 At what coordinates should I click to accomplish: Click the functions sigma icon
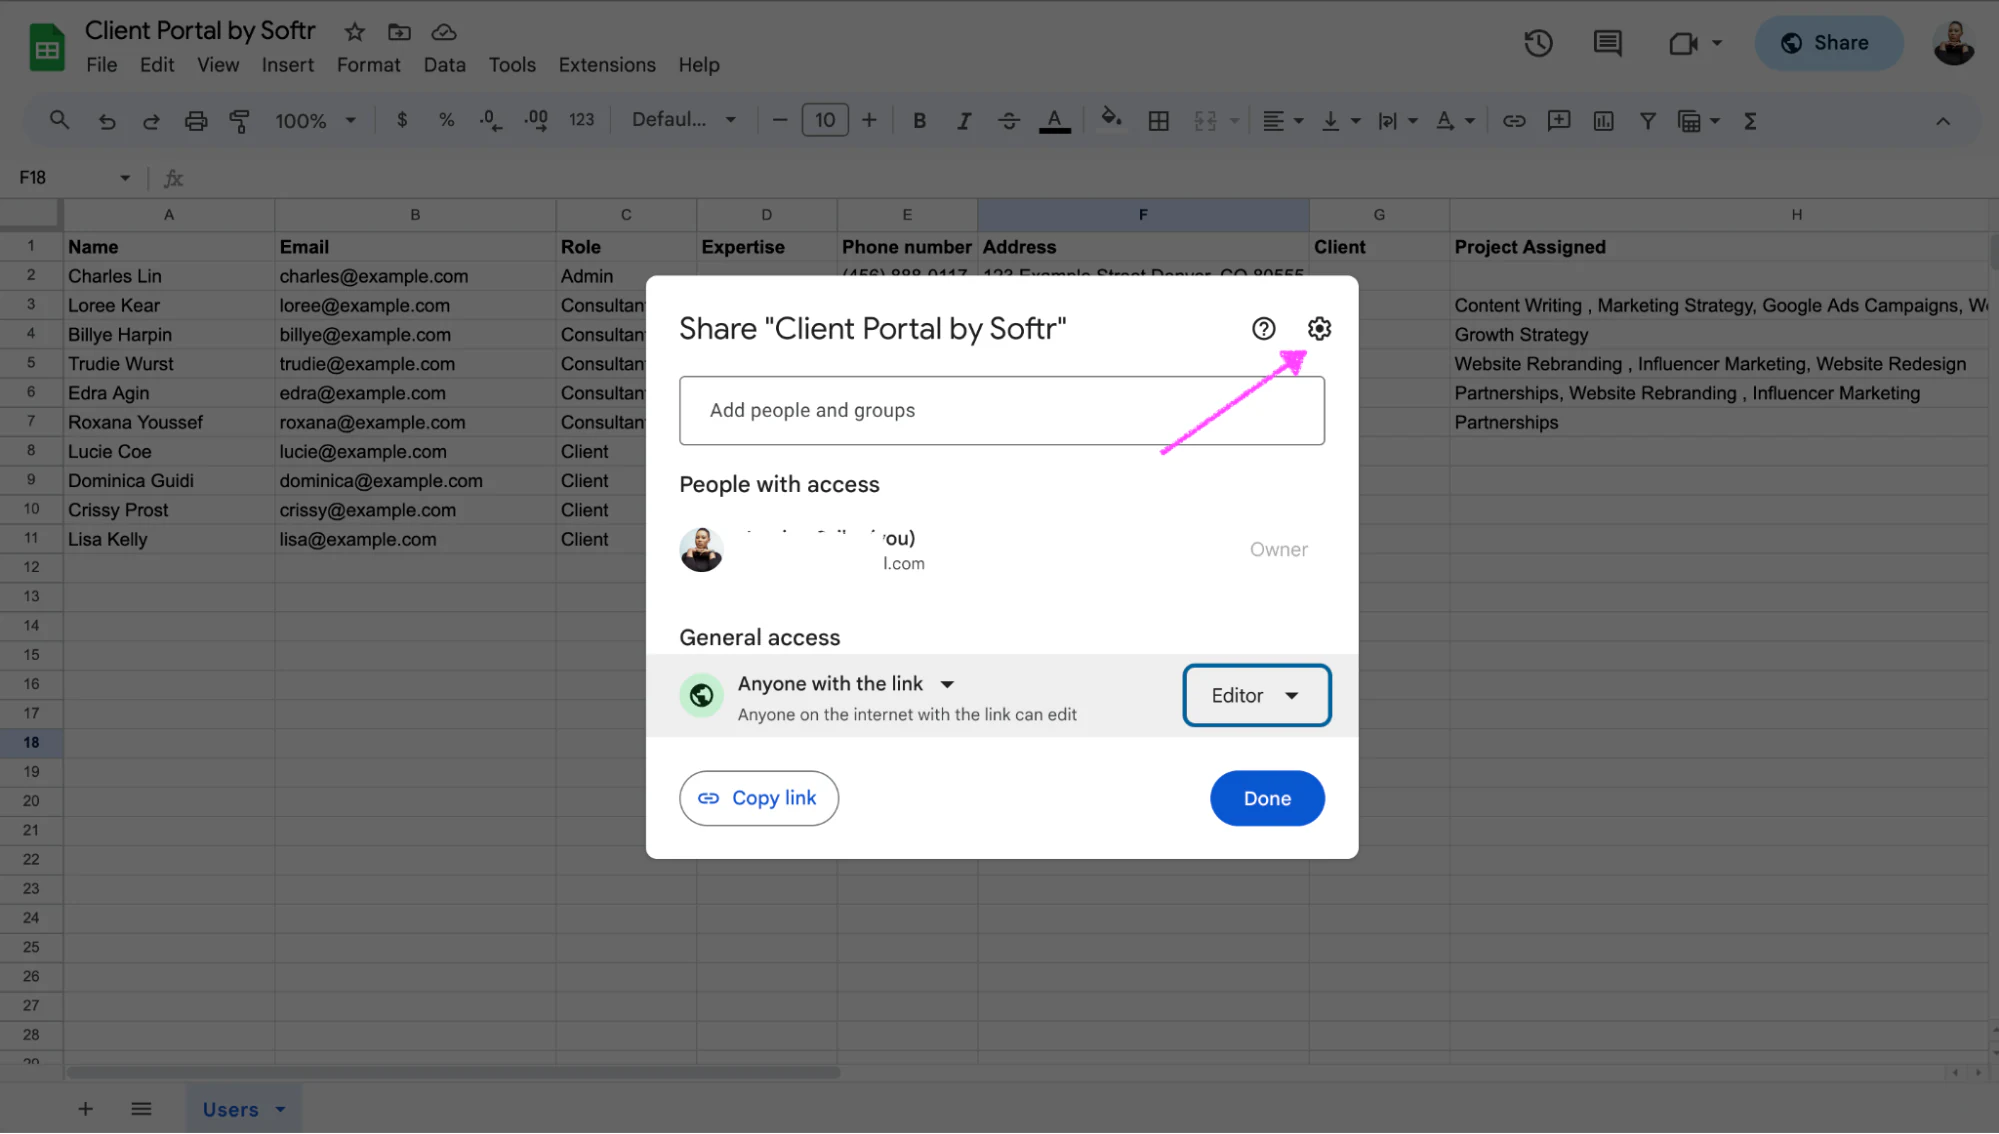coord(1749,121)
